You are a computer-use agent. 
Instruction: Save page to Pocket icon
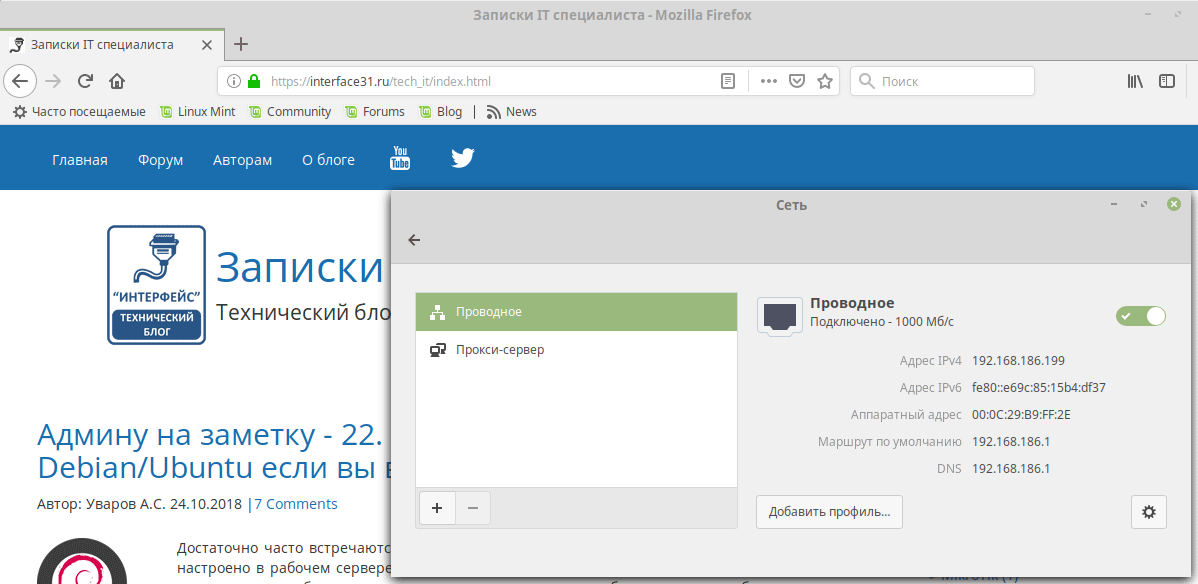pos(796,81)
